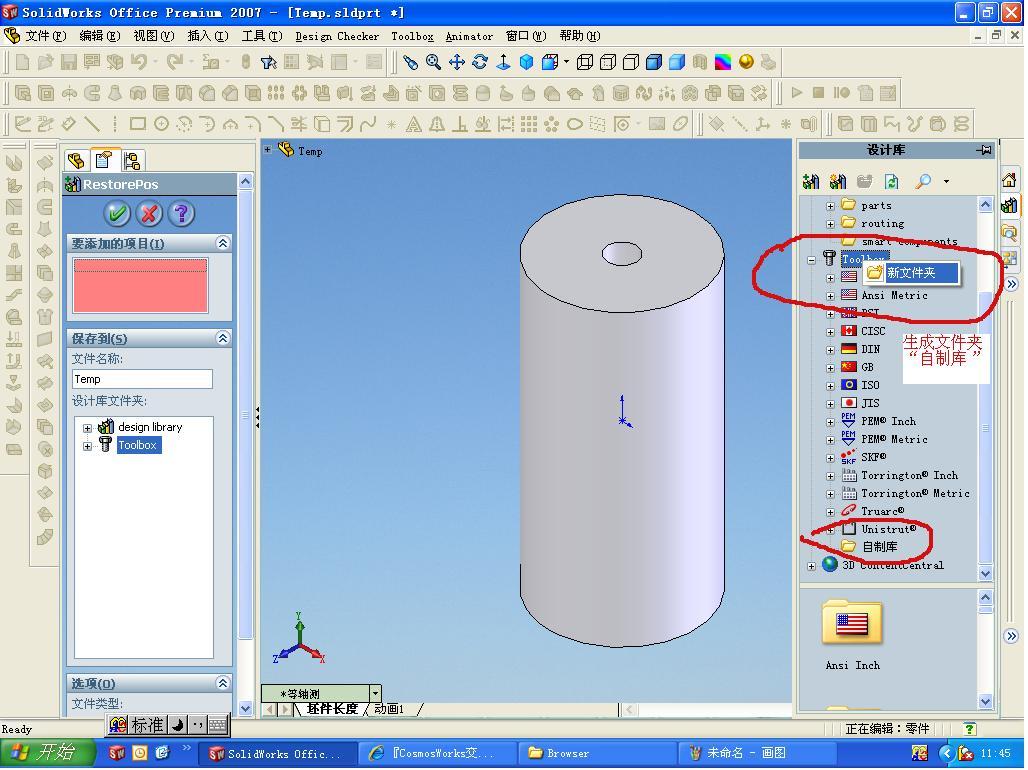The image size is (1028, 770).
Task: Open the 编辑(E) menu
Action: pyautogui.click(x=100, y=36)
